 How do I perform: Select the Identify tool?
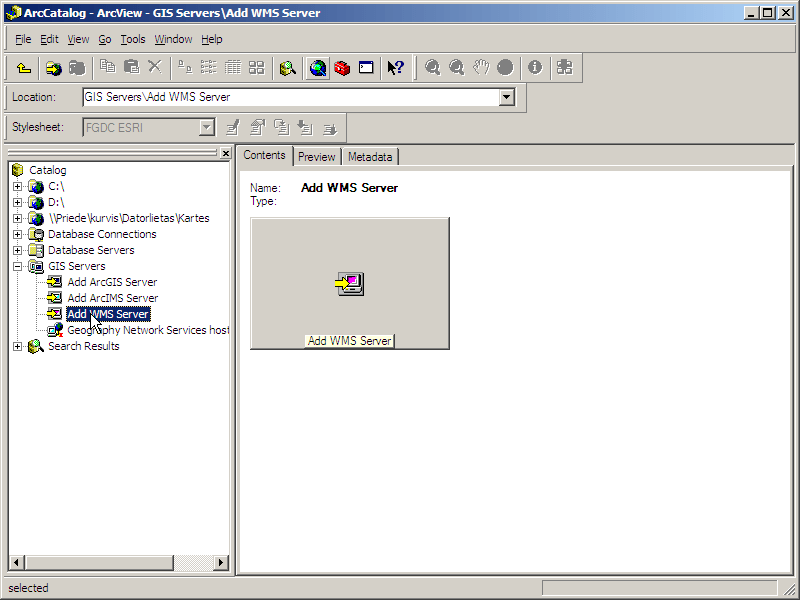pyautogui.click(x=535, y=67)
